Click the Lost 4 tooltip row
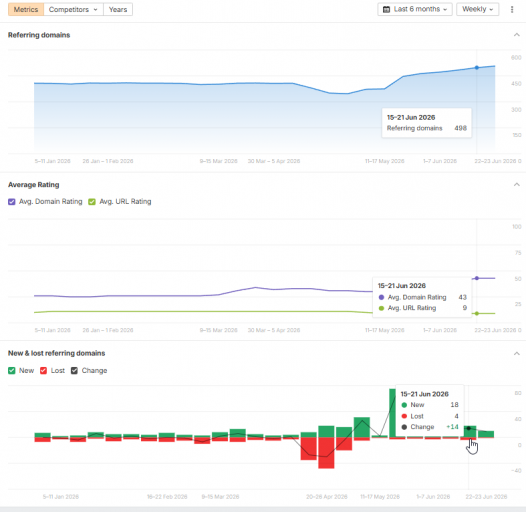526x512 pixels. point(430,416)
